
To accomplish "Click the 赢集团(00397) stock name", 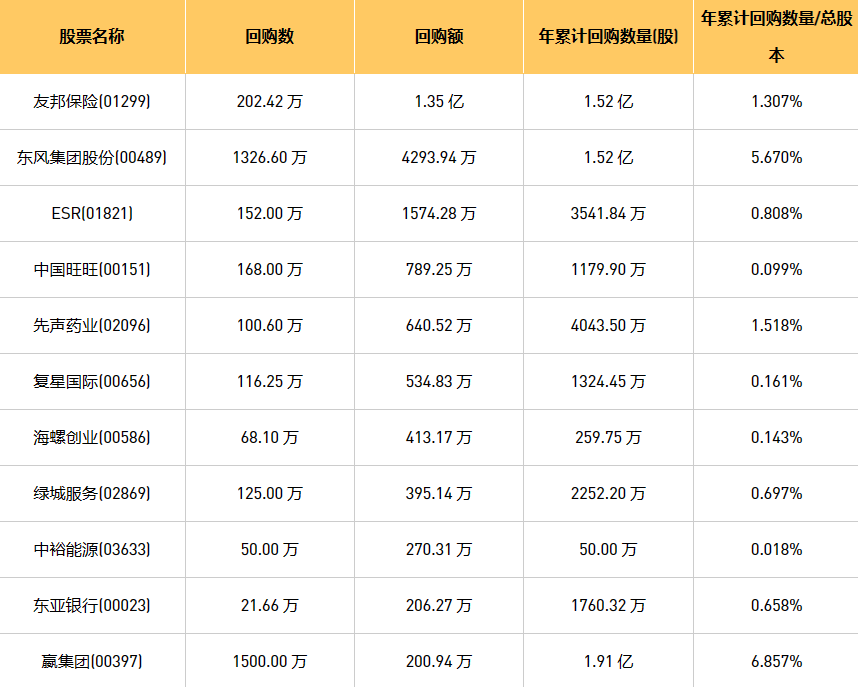I will pyautogui.click(x=92, y=661).
